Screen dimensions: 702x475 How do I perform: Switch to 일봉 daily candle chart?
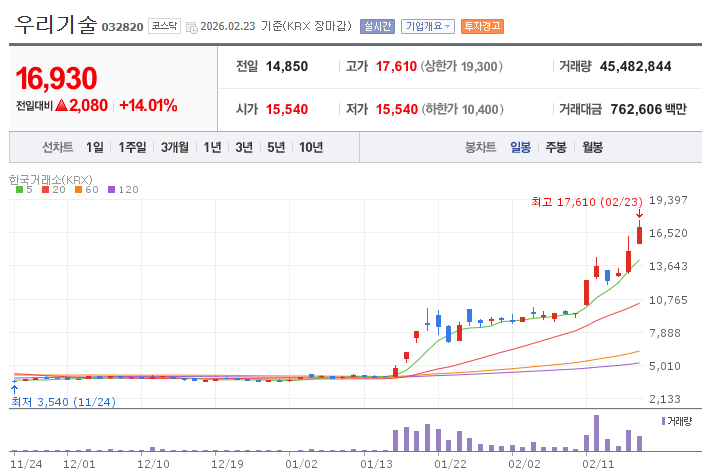520,147
